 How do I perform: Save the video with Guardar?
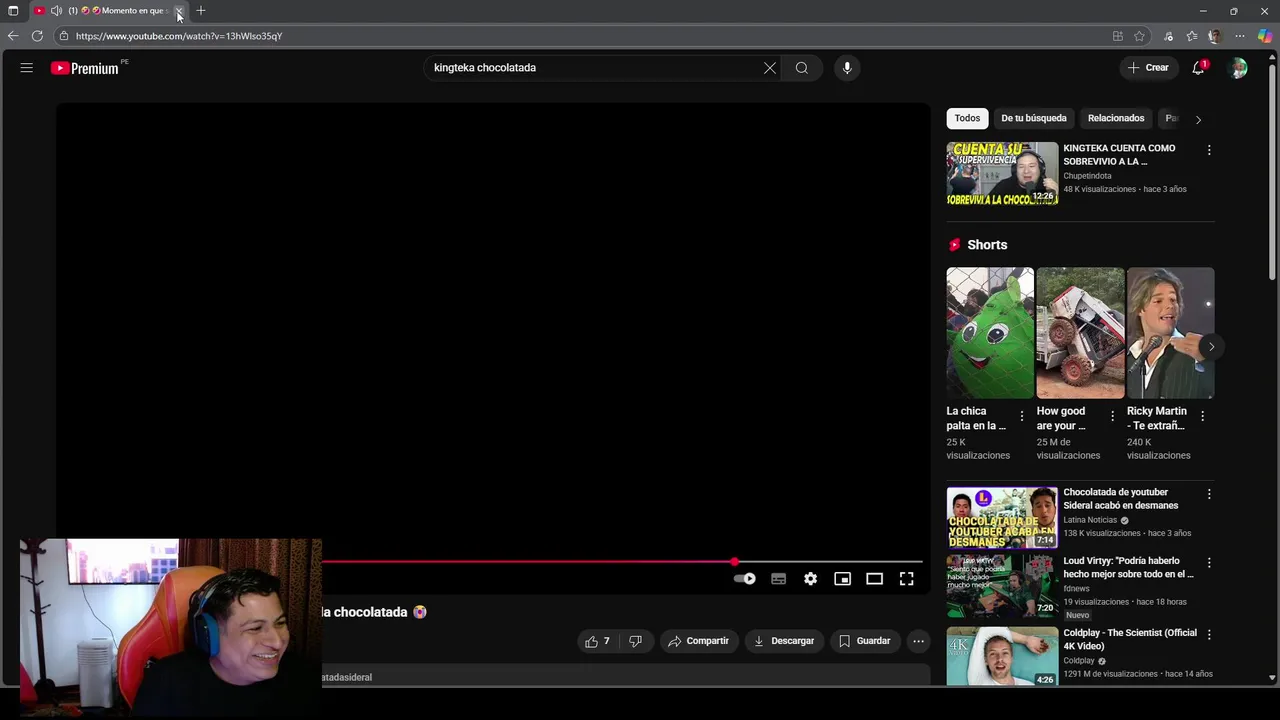(864, 641)
